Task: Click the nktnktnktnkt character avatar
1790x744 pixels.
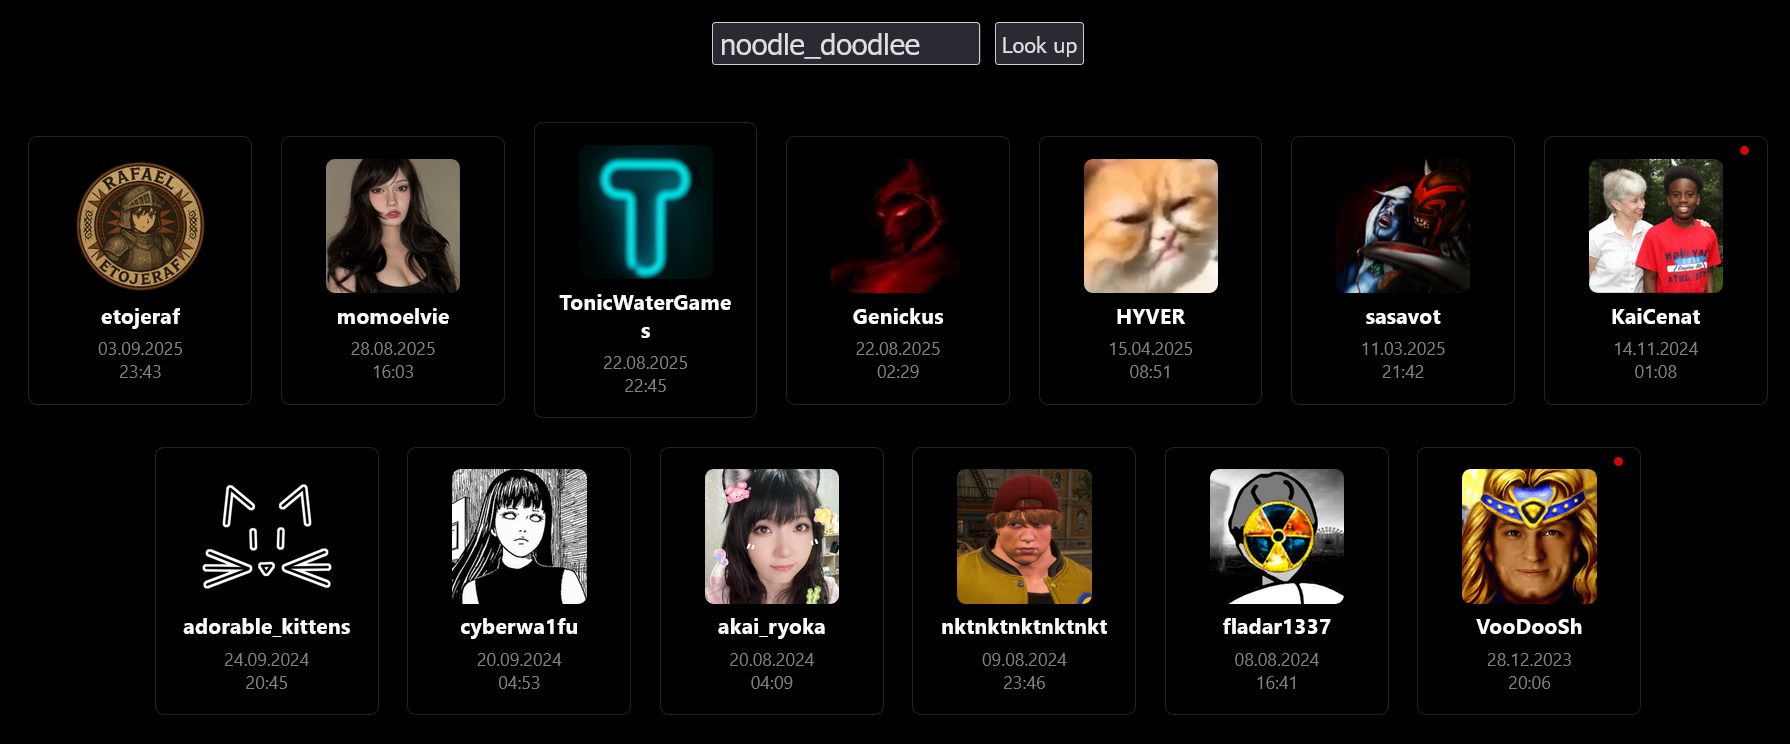Action: click(1024, 537)
